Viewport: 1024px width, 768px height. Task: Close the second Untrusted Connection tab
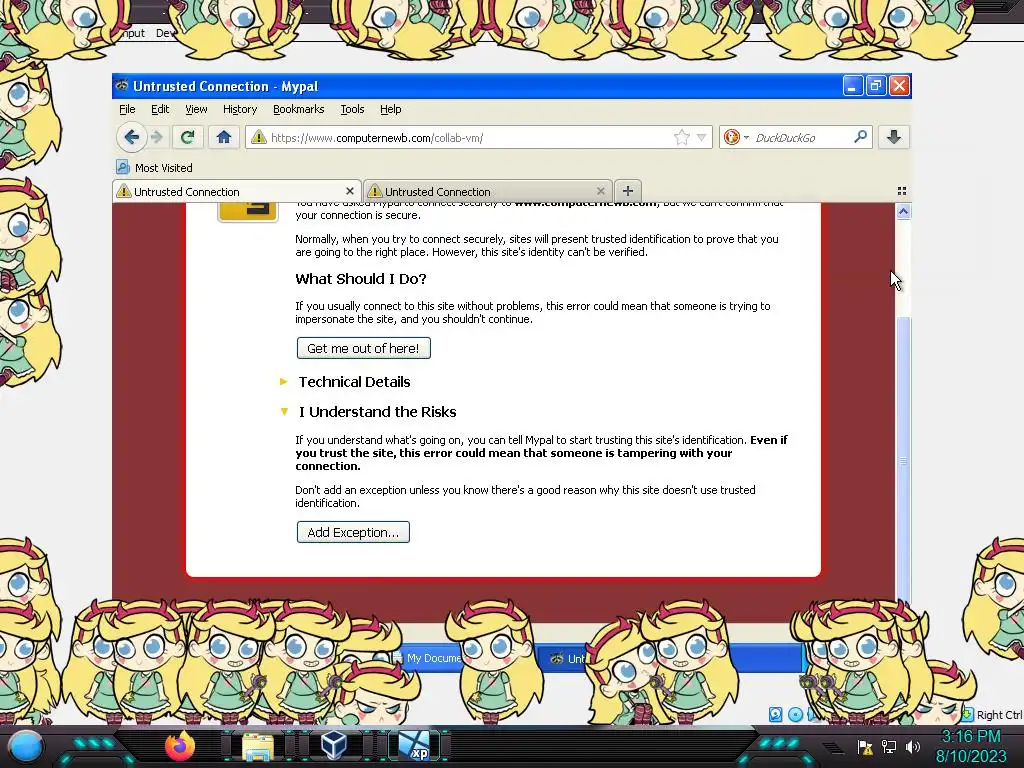click(x=600, y=191)
